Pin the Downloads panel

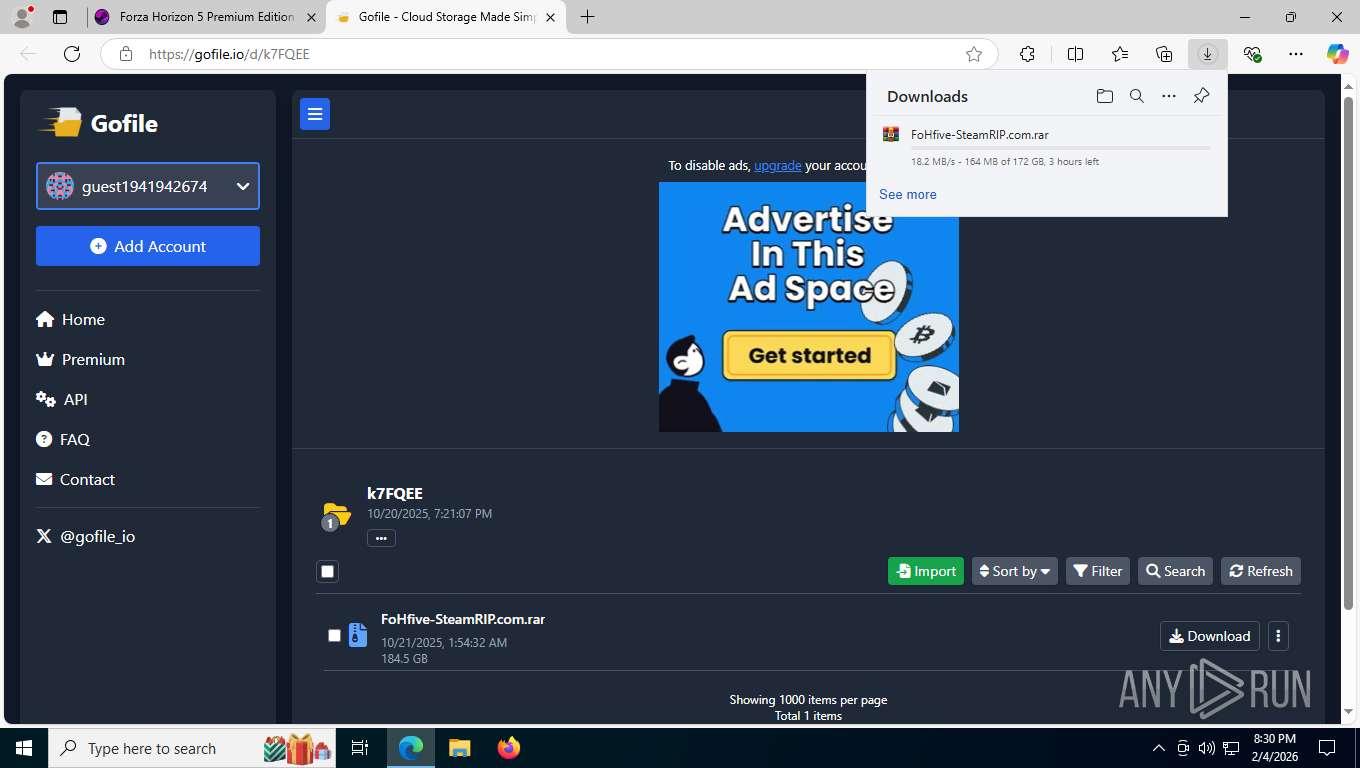coord(1201,96)
